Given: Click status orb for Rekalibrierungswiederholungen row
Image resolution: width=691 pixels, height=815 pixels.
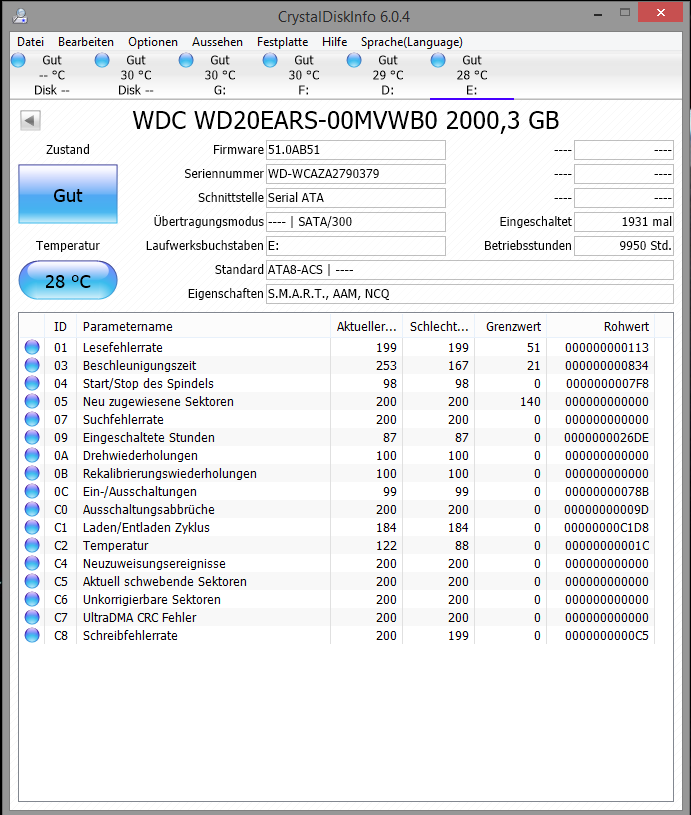Looking at the screenshot, I should [x=32, y=474].
